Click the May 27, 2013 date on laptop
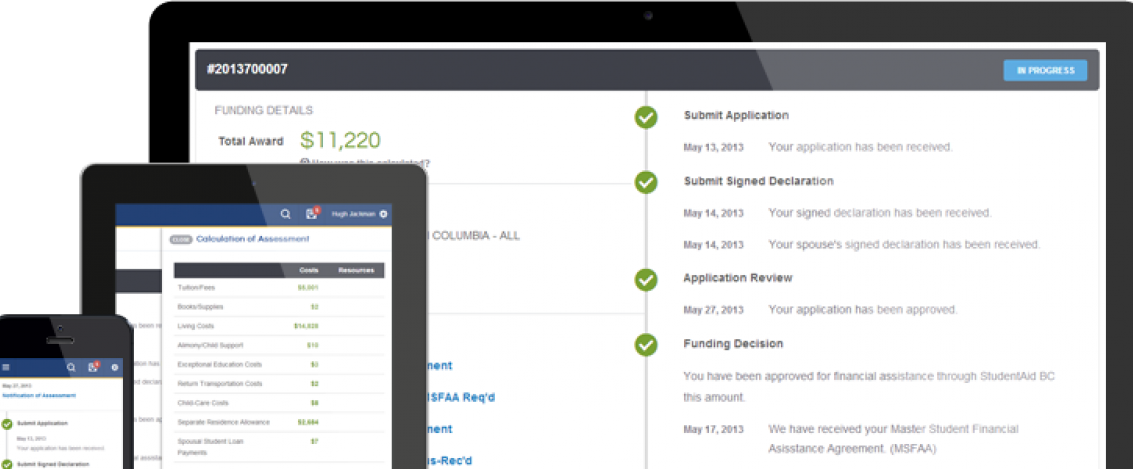This screenshot has height=469, width=1133. 713,310
